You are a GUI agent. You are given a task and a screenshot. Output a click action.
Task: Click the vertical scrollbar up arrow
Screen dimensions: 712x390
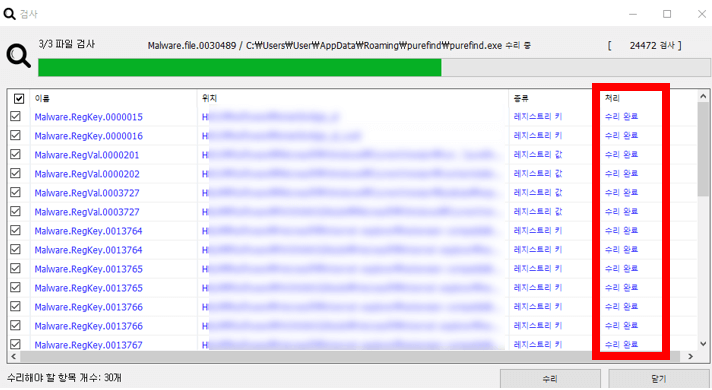703,96
